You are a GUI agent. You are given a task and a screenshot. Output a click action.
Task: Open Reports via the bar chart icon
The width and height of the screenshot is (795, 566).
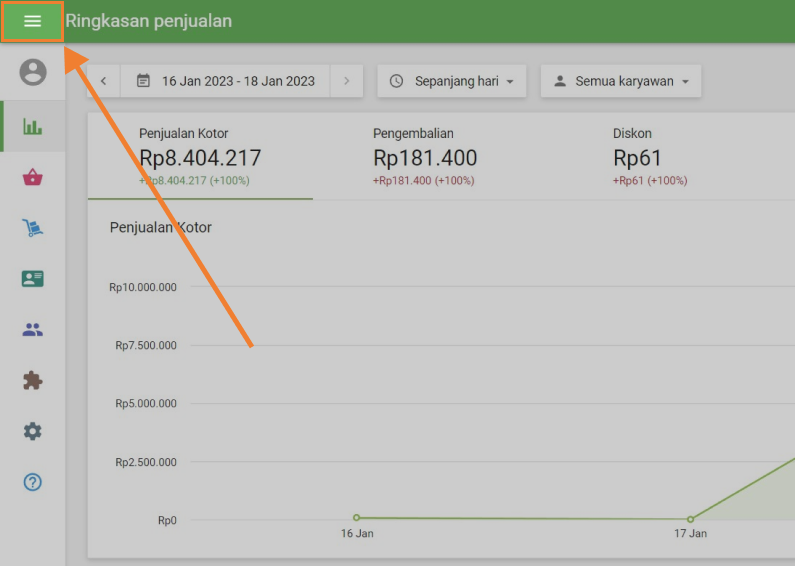click(33, 127)
